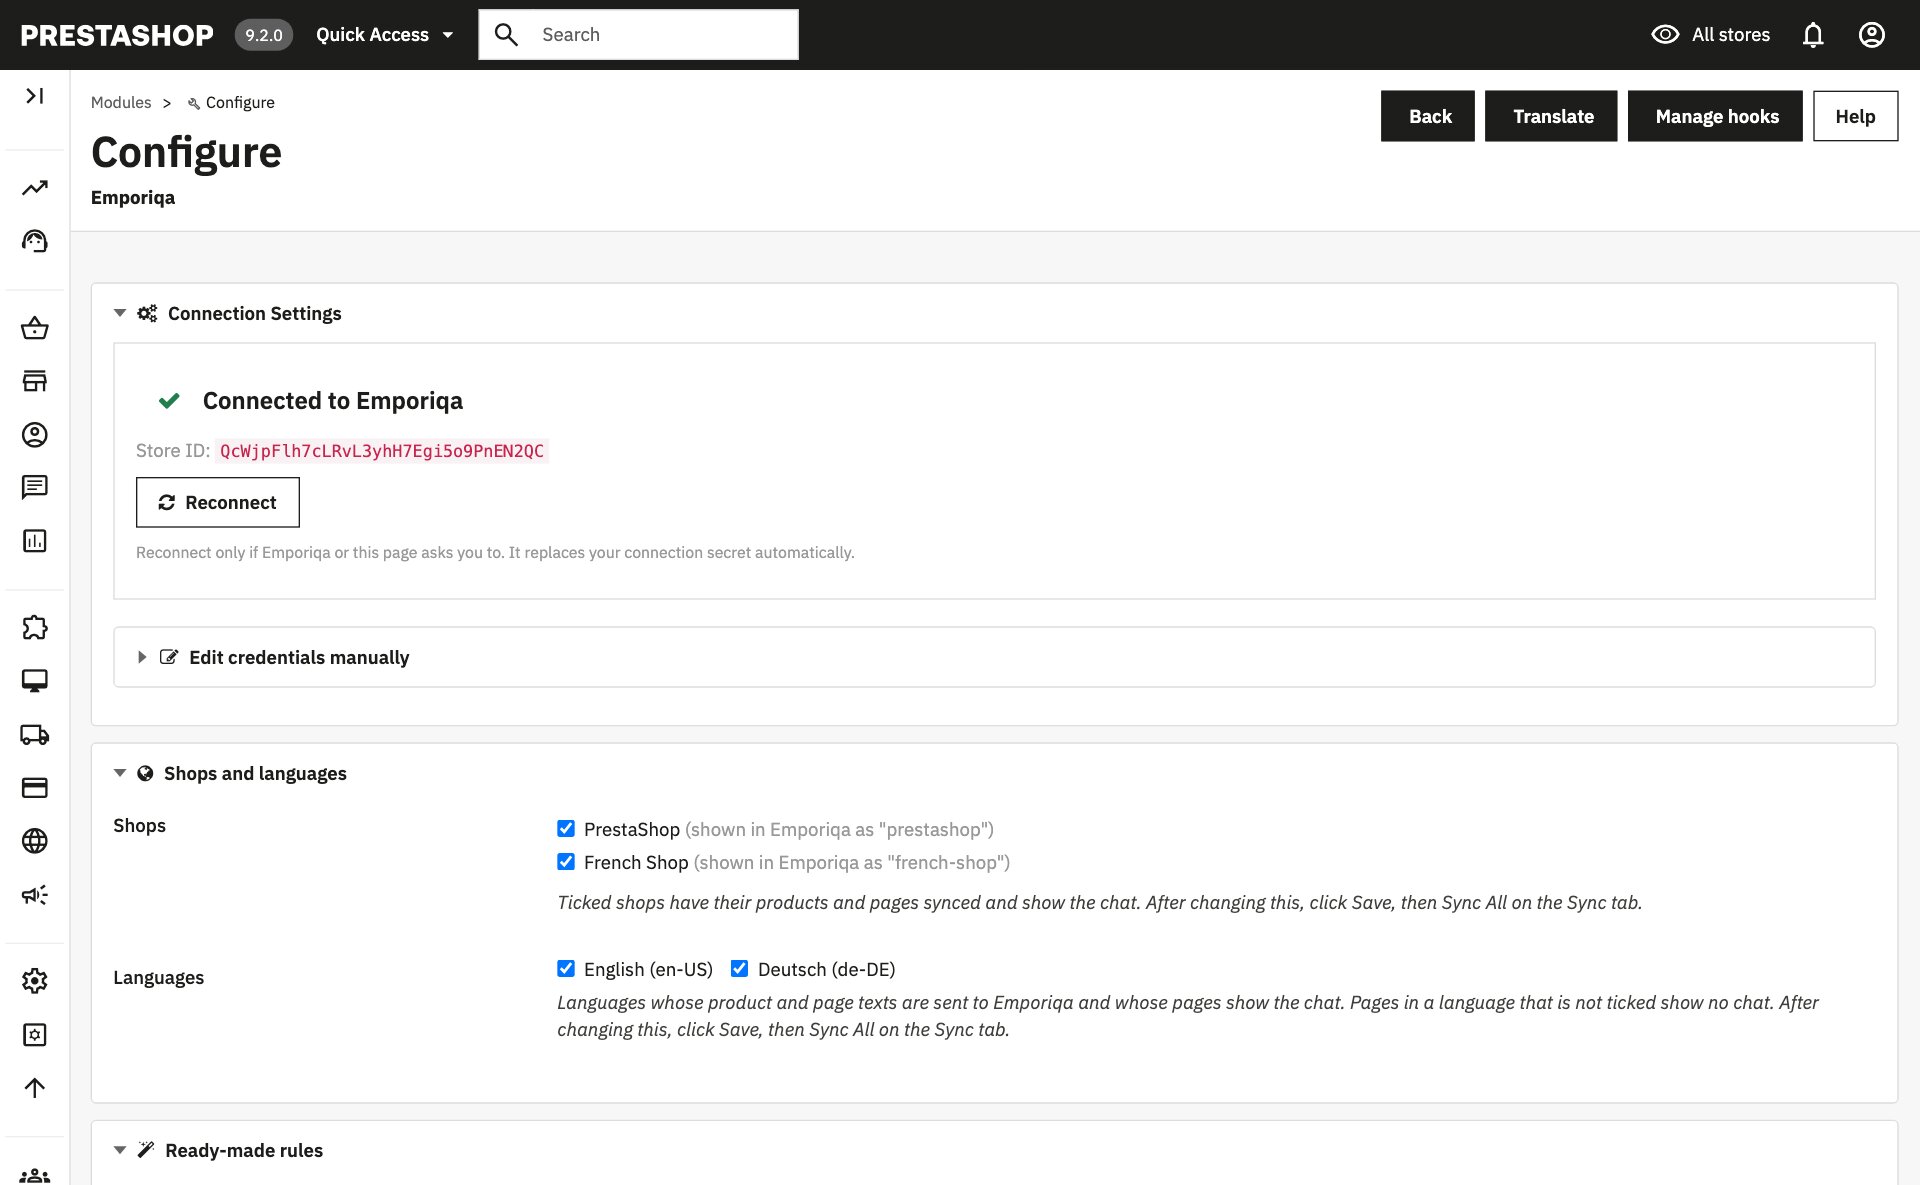Click the Manage hooks button

[1715, 116]
